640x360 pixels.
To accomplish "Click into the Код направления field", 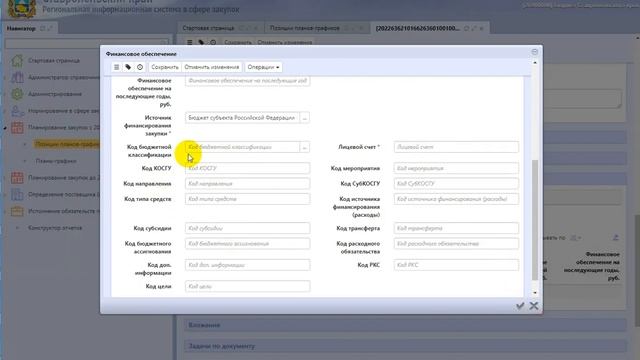I will click(x=247, y=184).
